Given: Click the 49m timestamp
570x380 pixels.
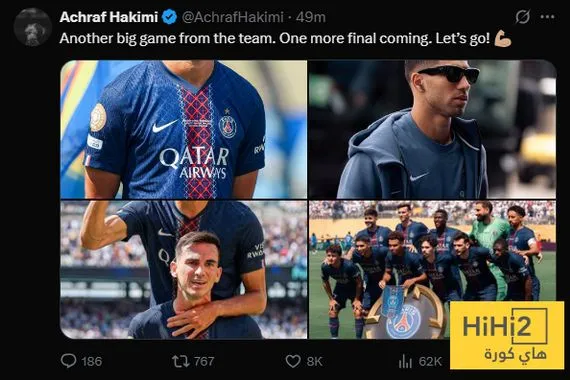Looking at the screenshot, I should (310, 17).
